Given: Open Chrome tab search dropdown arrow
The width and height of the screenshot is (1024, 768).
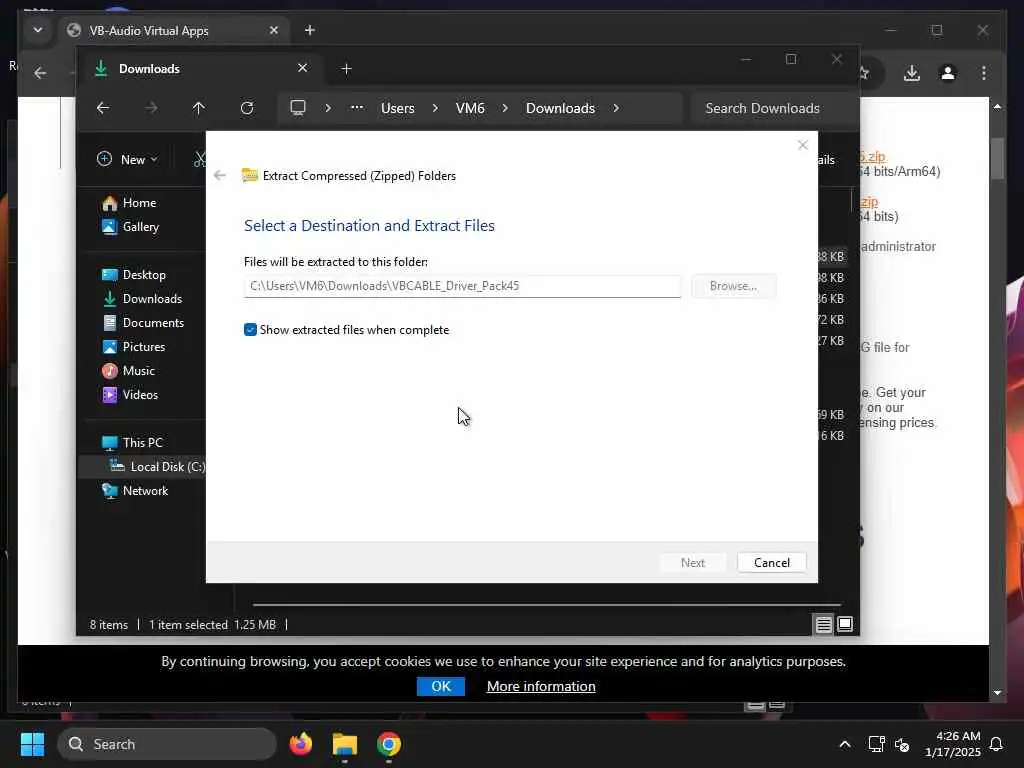Looking at the screenshot, I should point(38,30).
